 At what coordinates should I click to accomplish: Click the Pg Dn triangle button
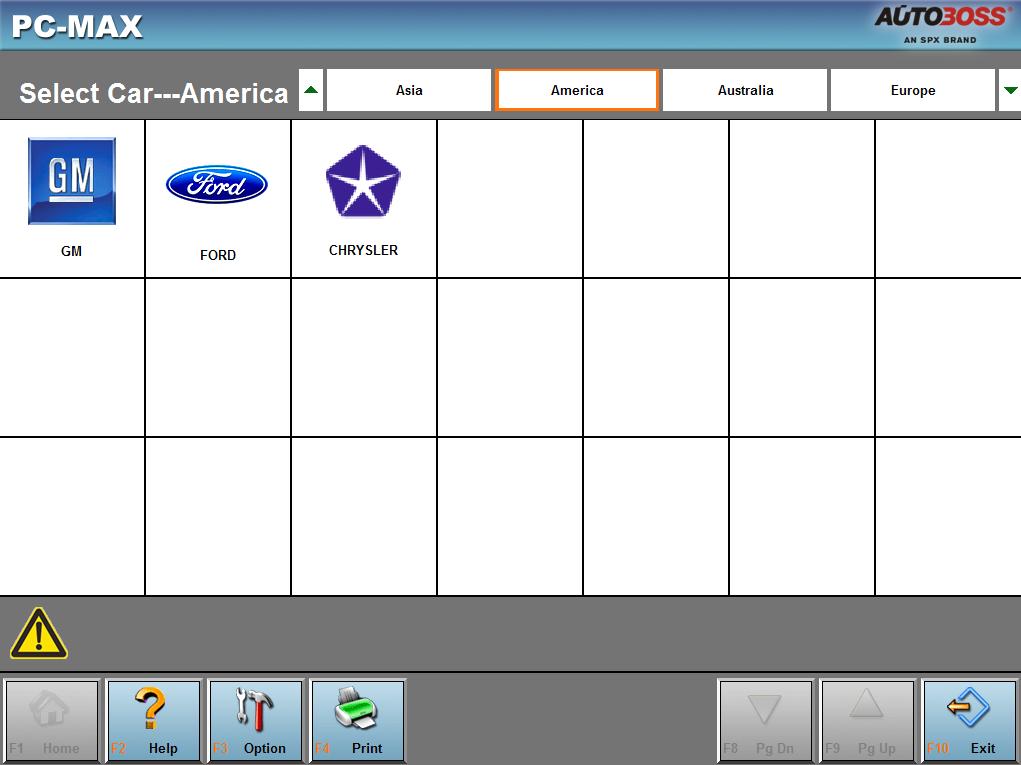(766, 721)
